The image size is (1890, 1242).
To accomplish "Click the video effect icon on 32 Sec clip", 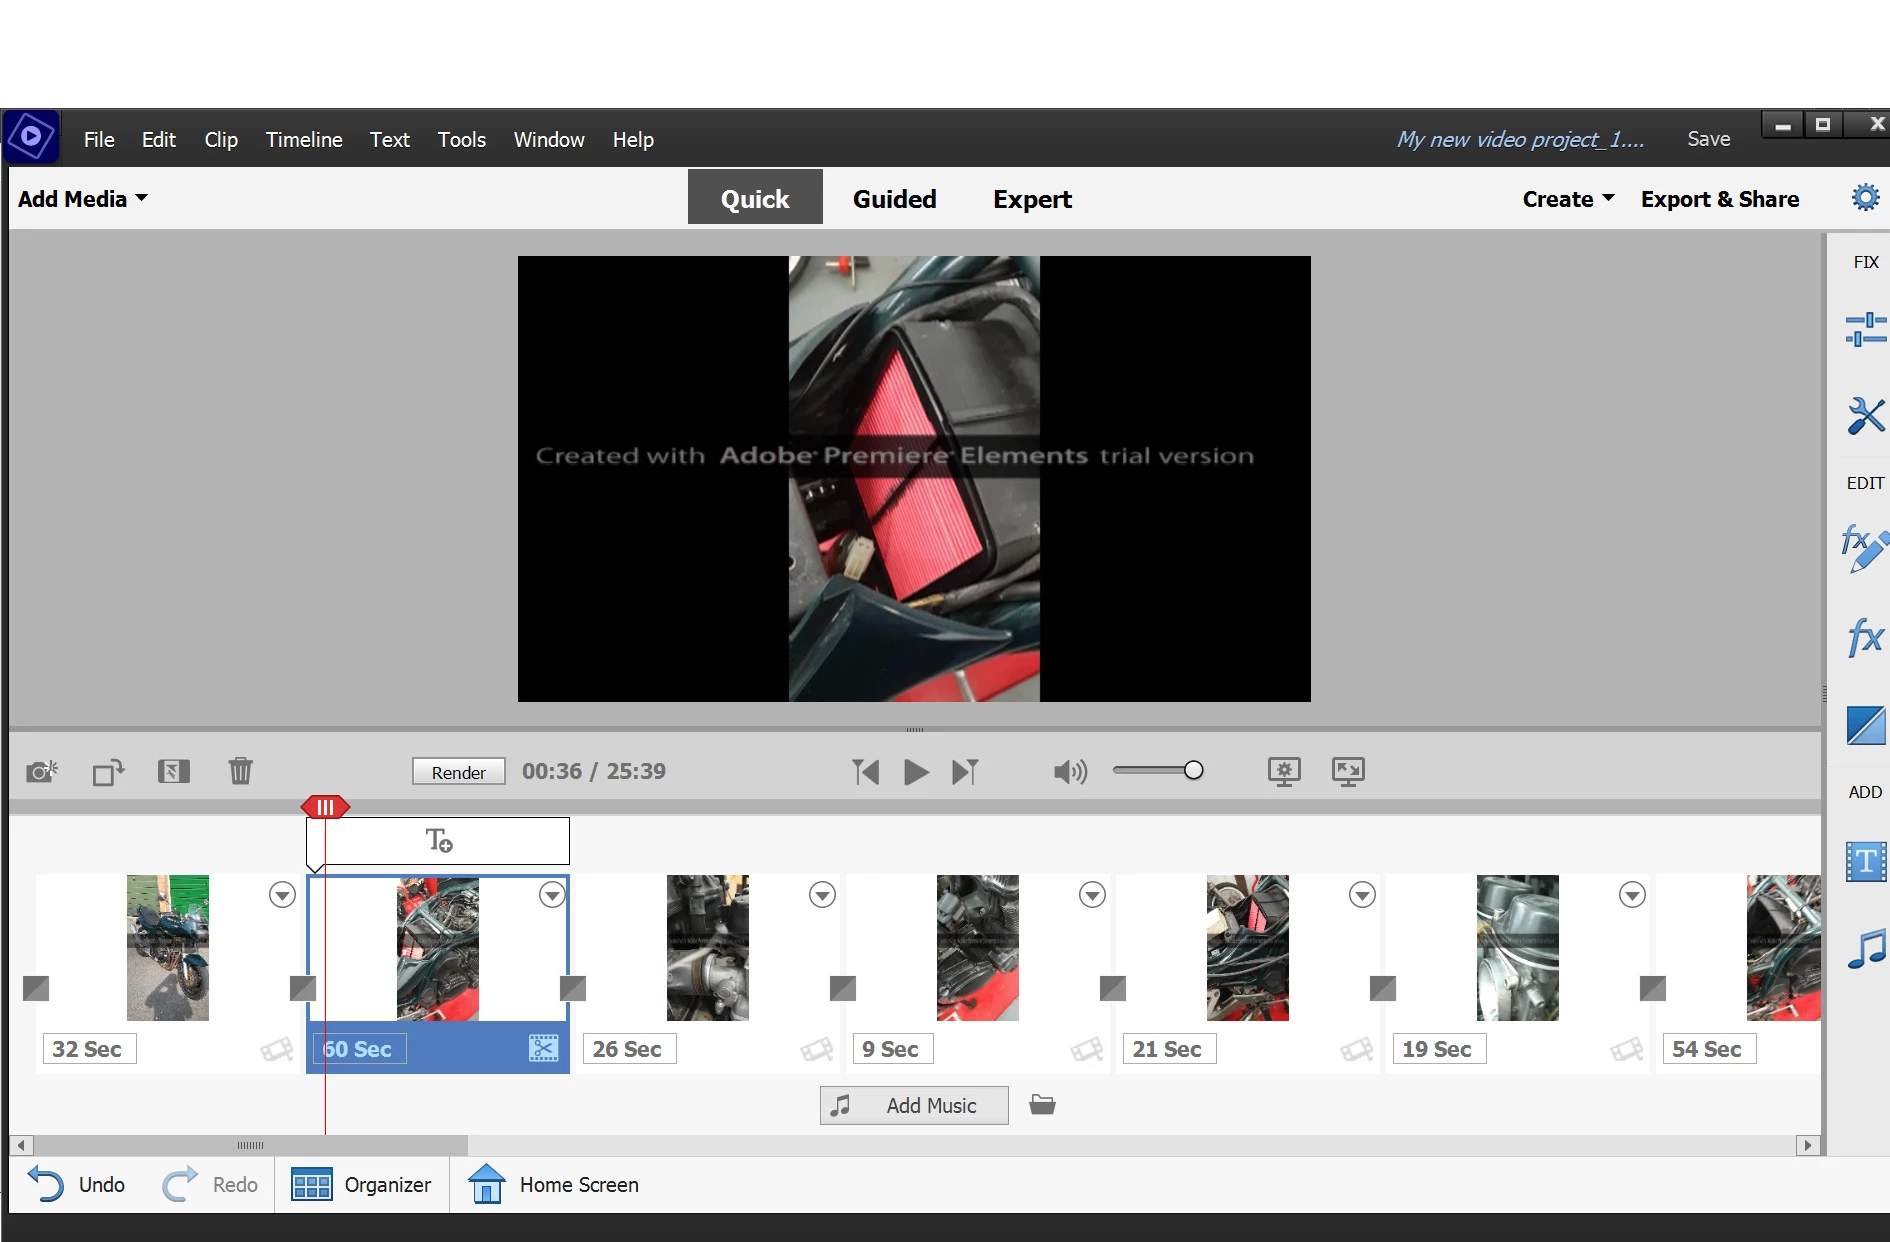I will tap(276, 1049).
